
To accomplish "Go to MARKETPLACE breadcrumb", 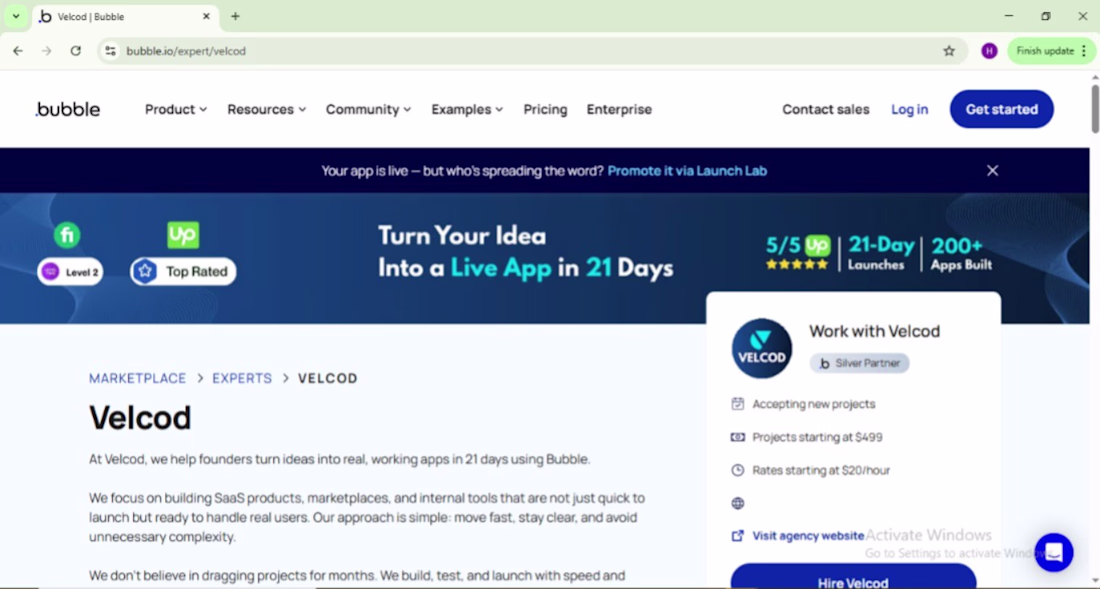I will point(138,379).
